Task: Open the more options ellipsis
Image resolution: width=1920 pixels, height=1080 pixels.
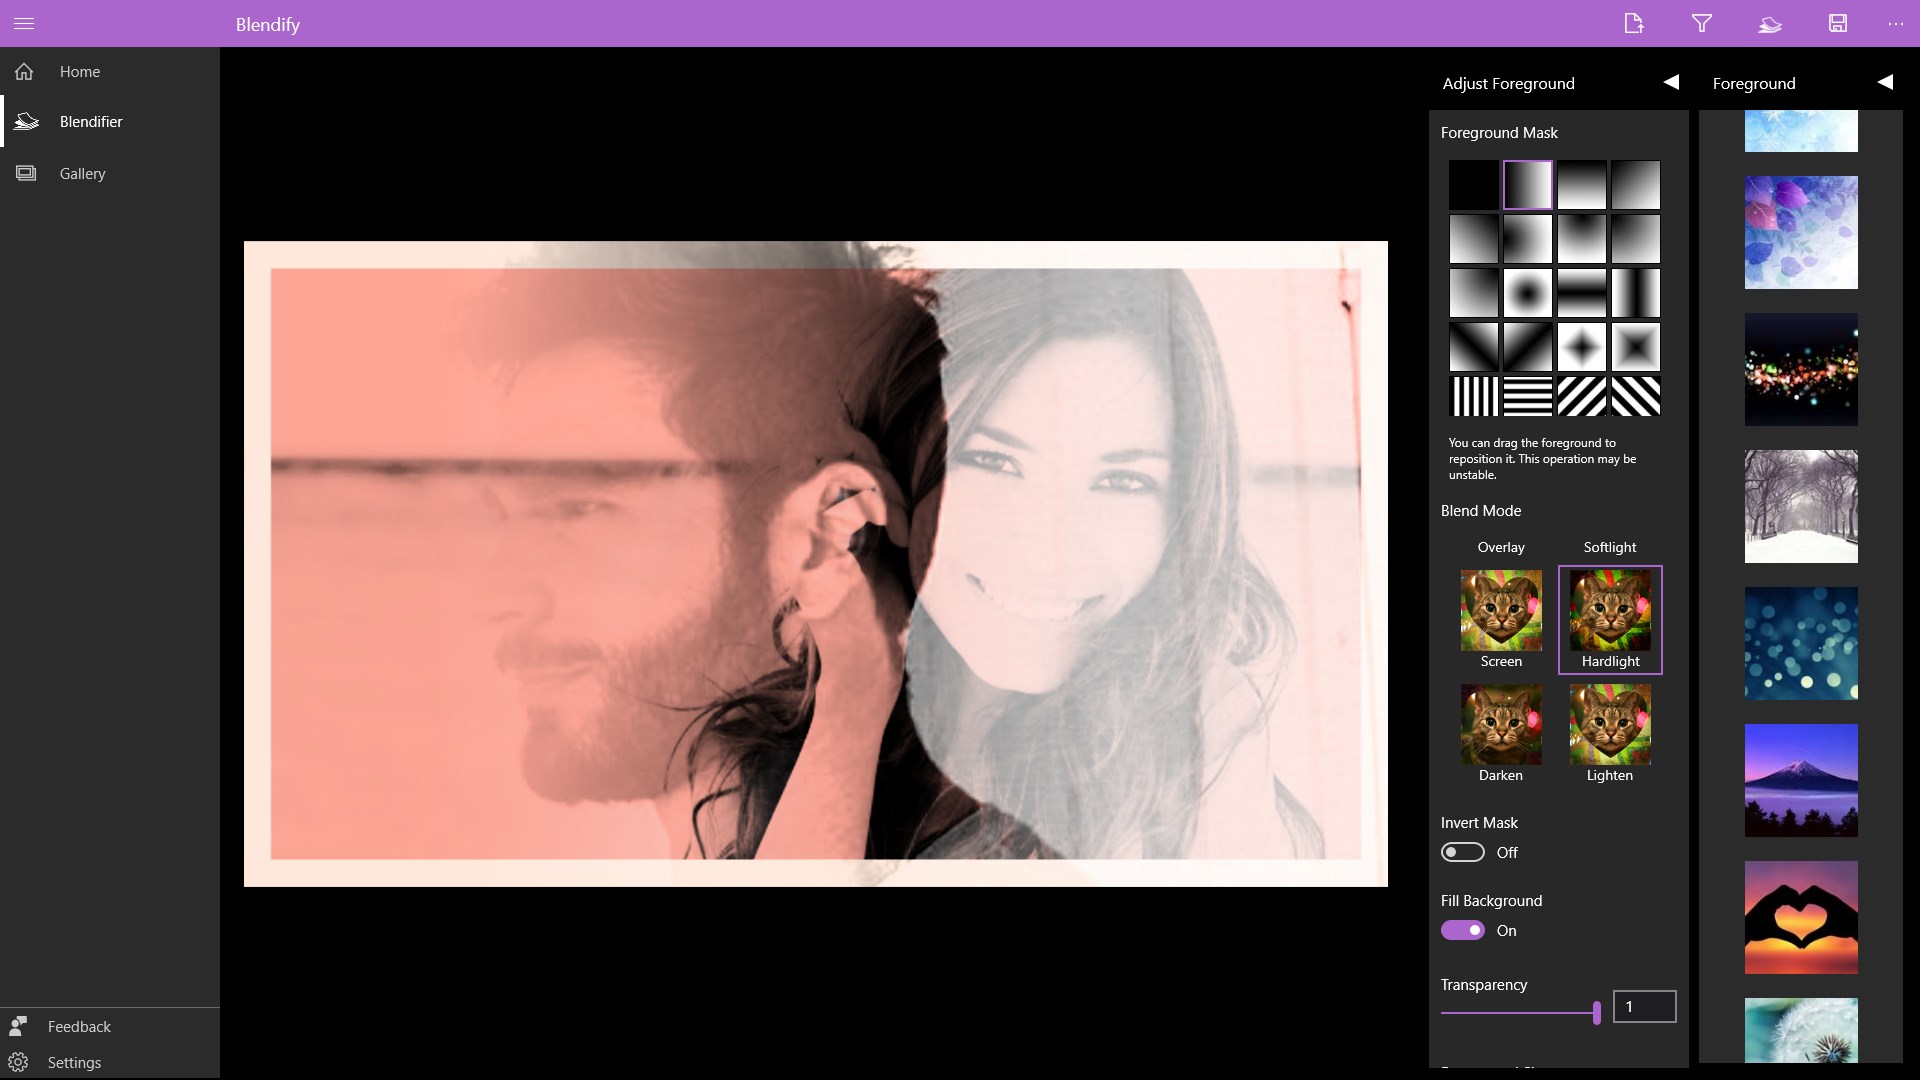Action: point(1895,23)
